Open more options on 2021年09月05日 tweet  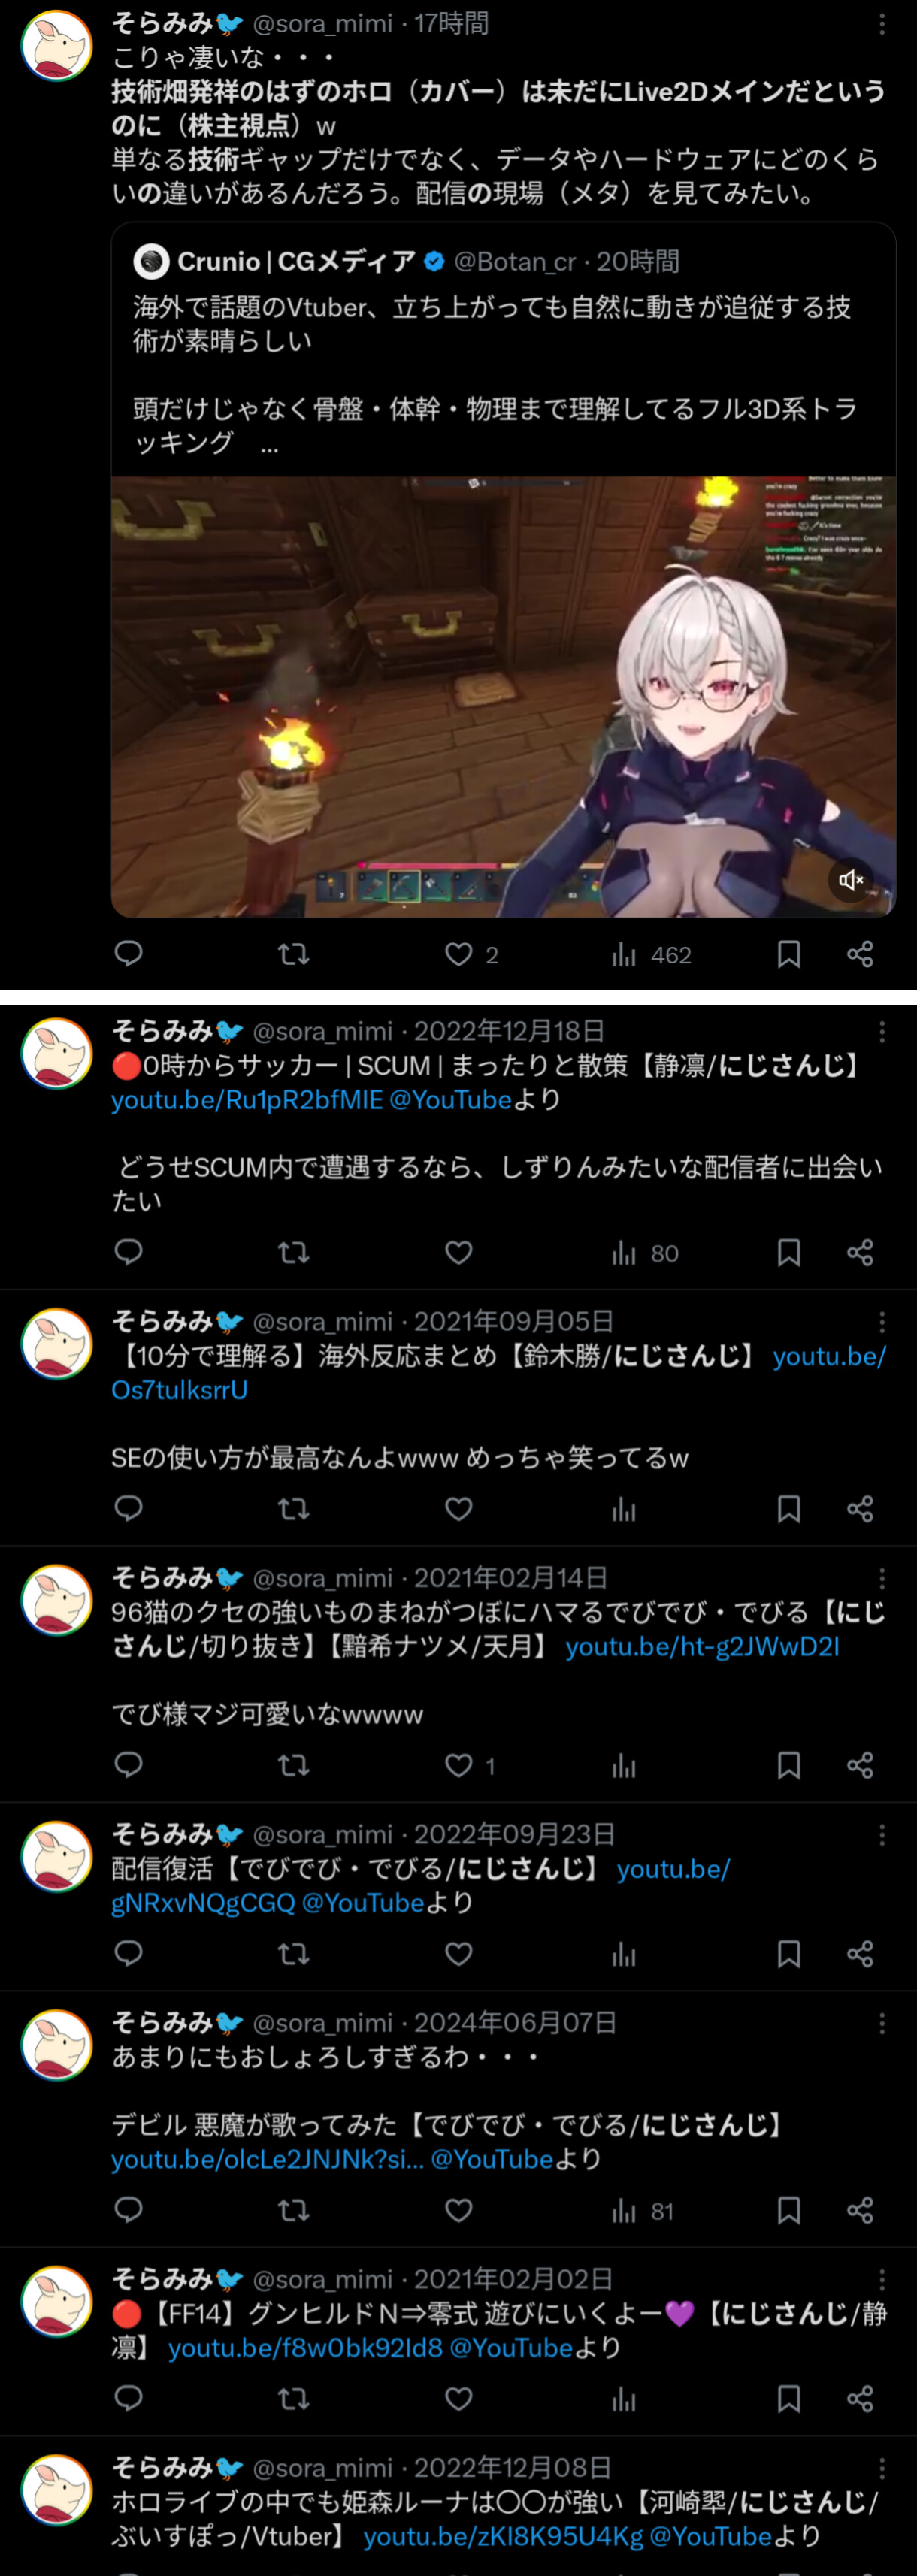pyautogui.click(x=881, y=1322)
